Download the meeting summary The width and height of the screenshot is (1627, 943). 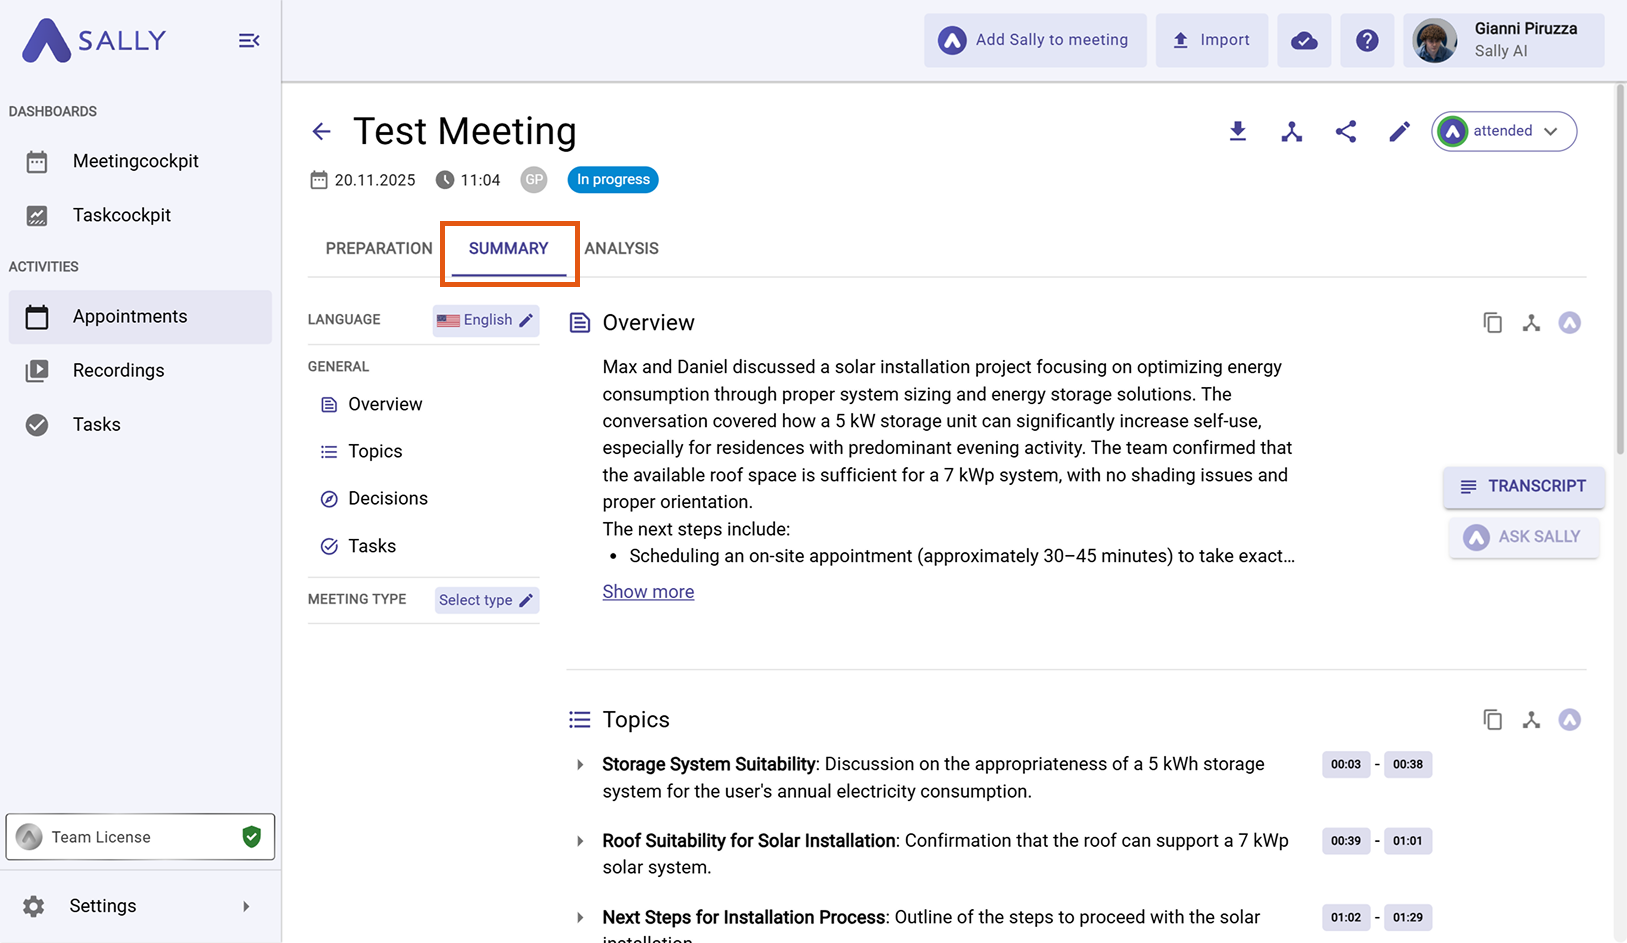point(1237,131)
